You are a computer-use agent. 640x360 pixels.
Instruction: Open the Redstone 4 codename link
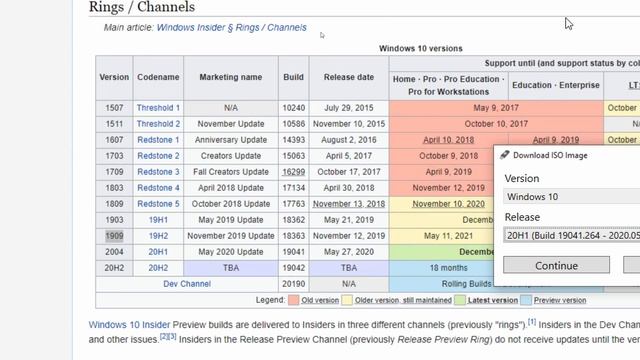pyautogui.click(x=158, y=188)
